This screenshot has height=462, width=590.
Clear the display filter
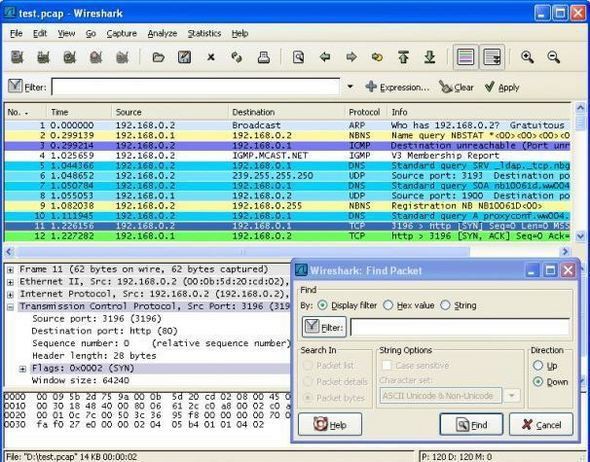click(x=456, y=87)
